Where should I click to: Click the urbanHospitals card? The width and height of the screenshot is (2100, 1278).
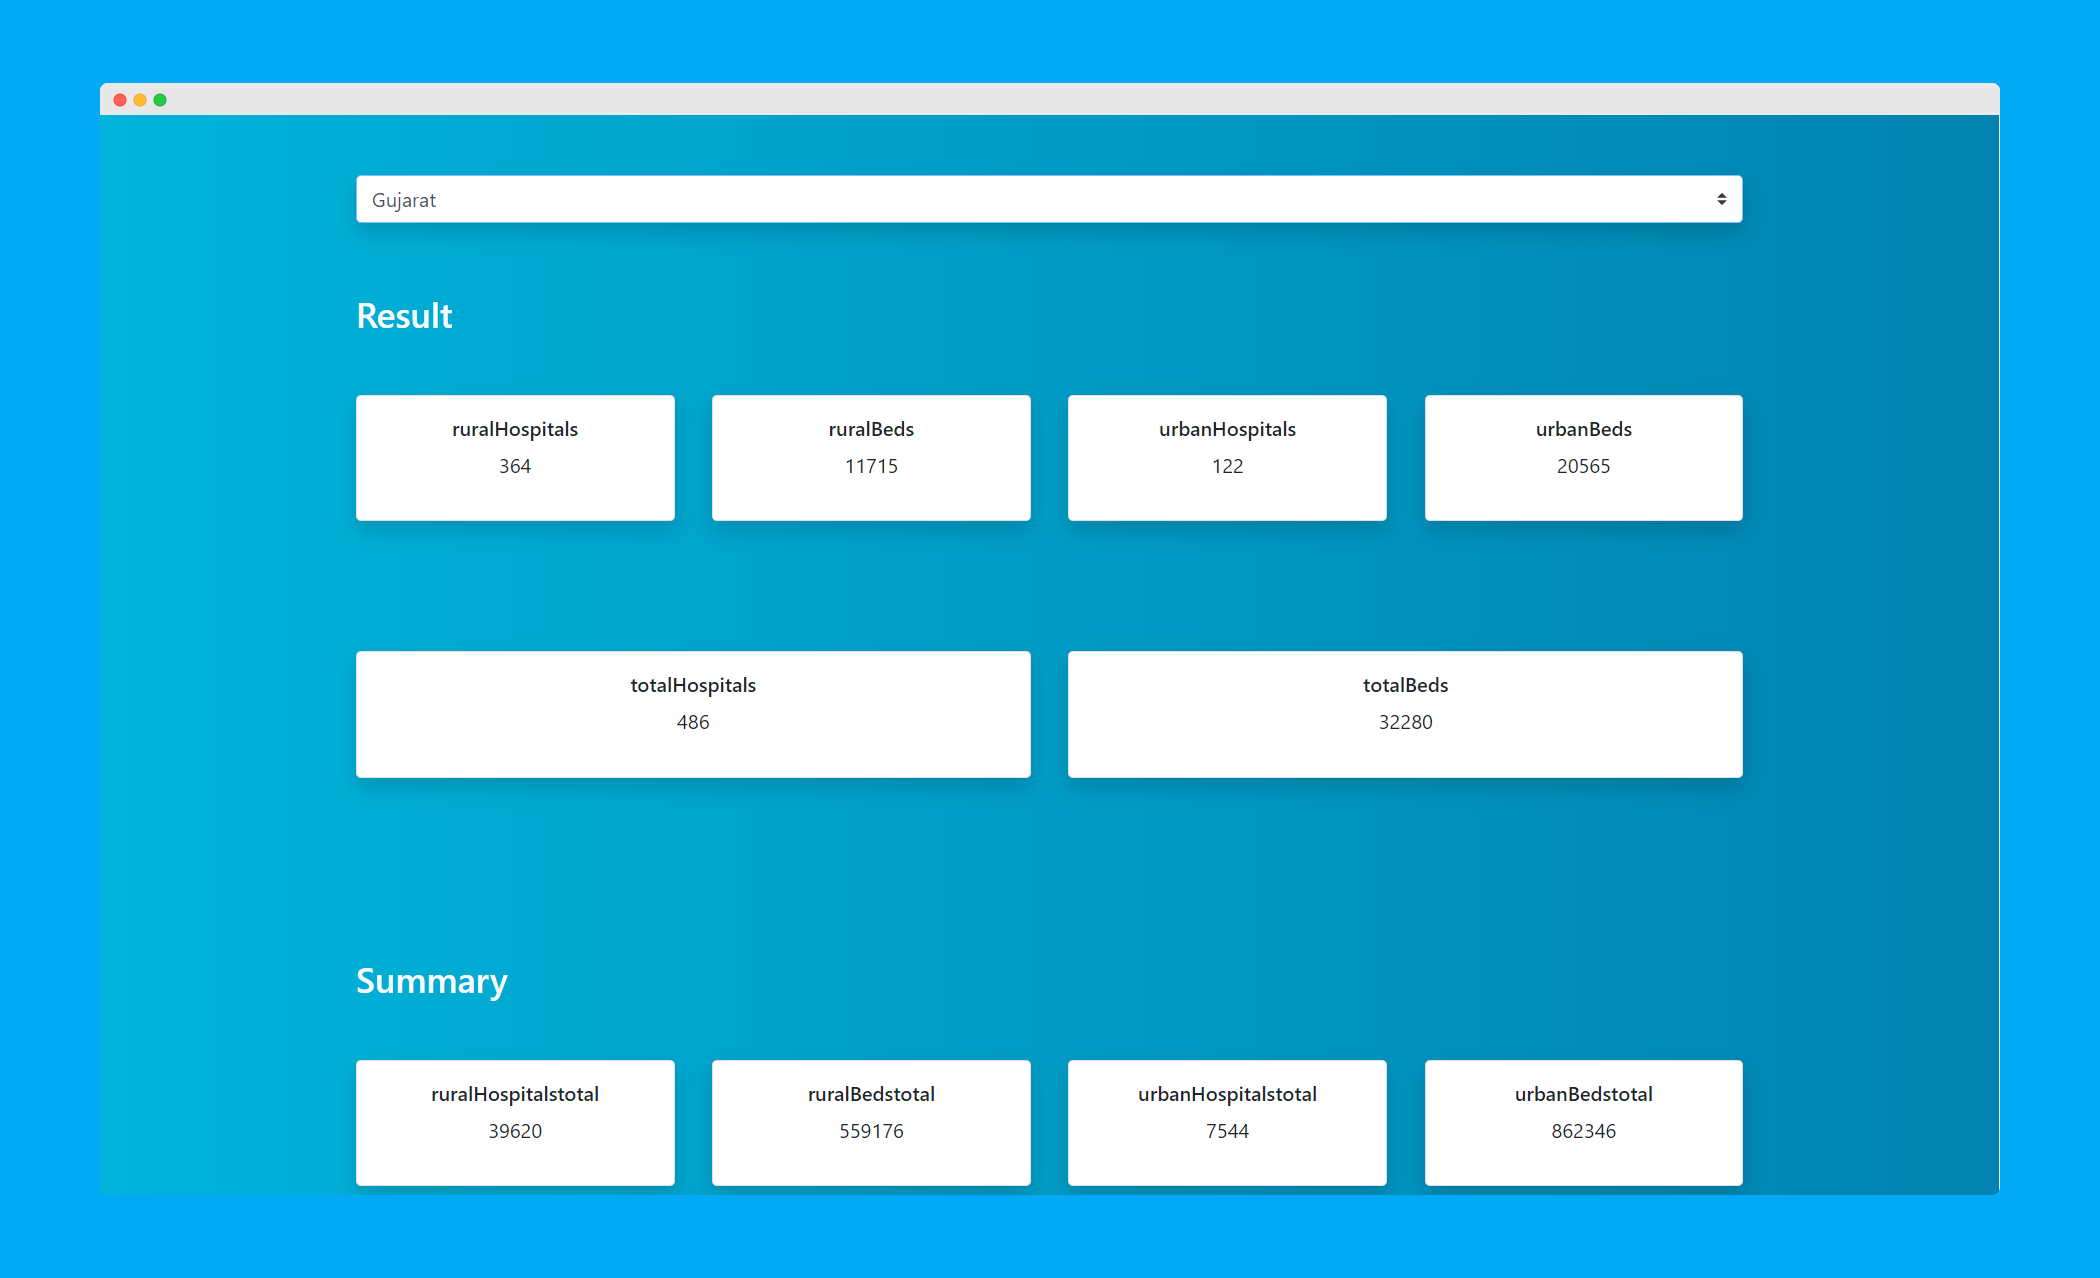pyautogui.click(x=1227, y=457)
